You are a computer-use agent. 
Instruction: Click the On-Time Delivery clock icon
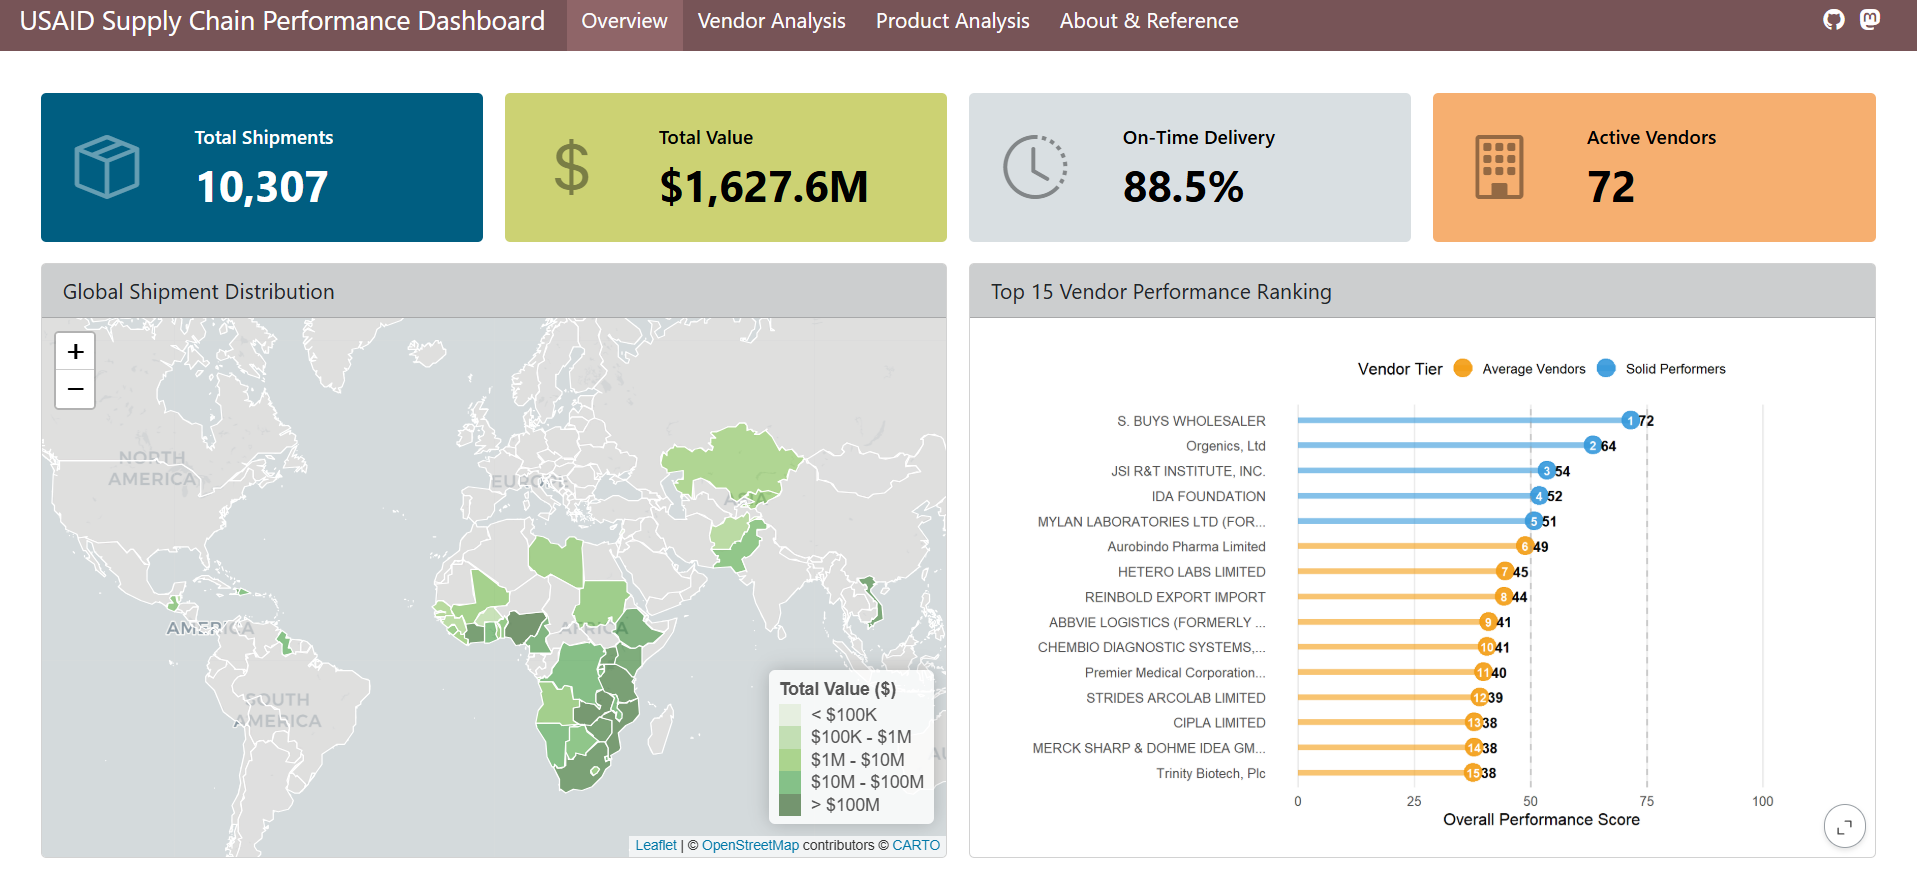click(x=1035, y=167)
